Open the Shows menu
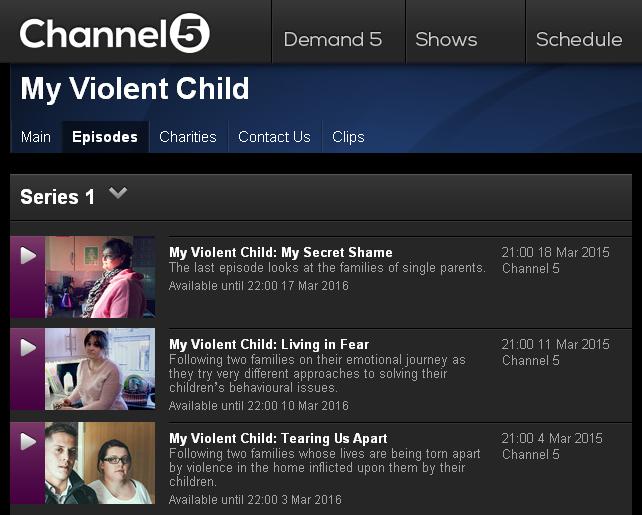Image resolution: width=642 pixels, height=515 pixels. pyautogui.click(x=446, y=40)
